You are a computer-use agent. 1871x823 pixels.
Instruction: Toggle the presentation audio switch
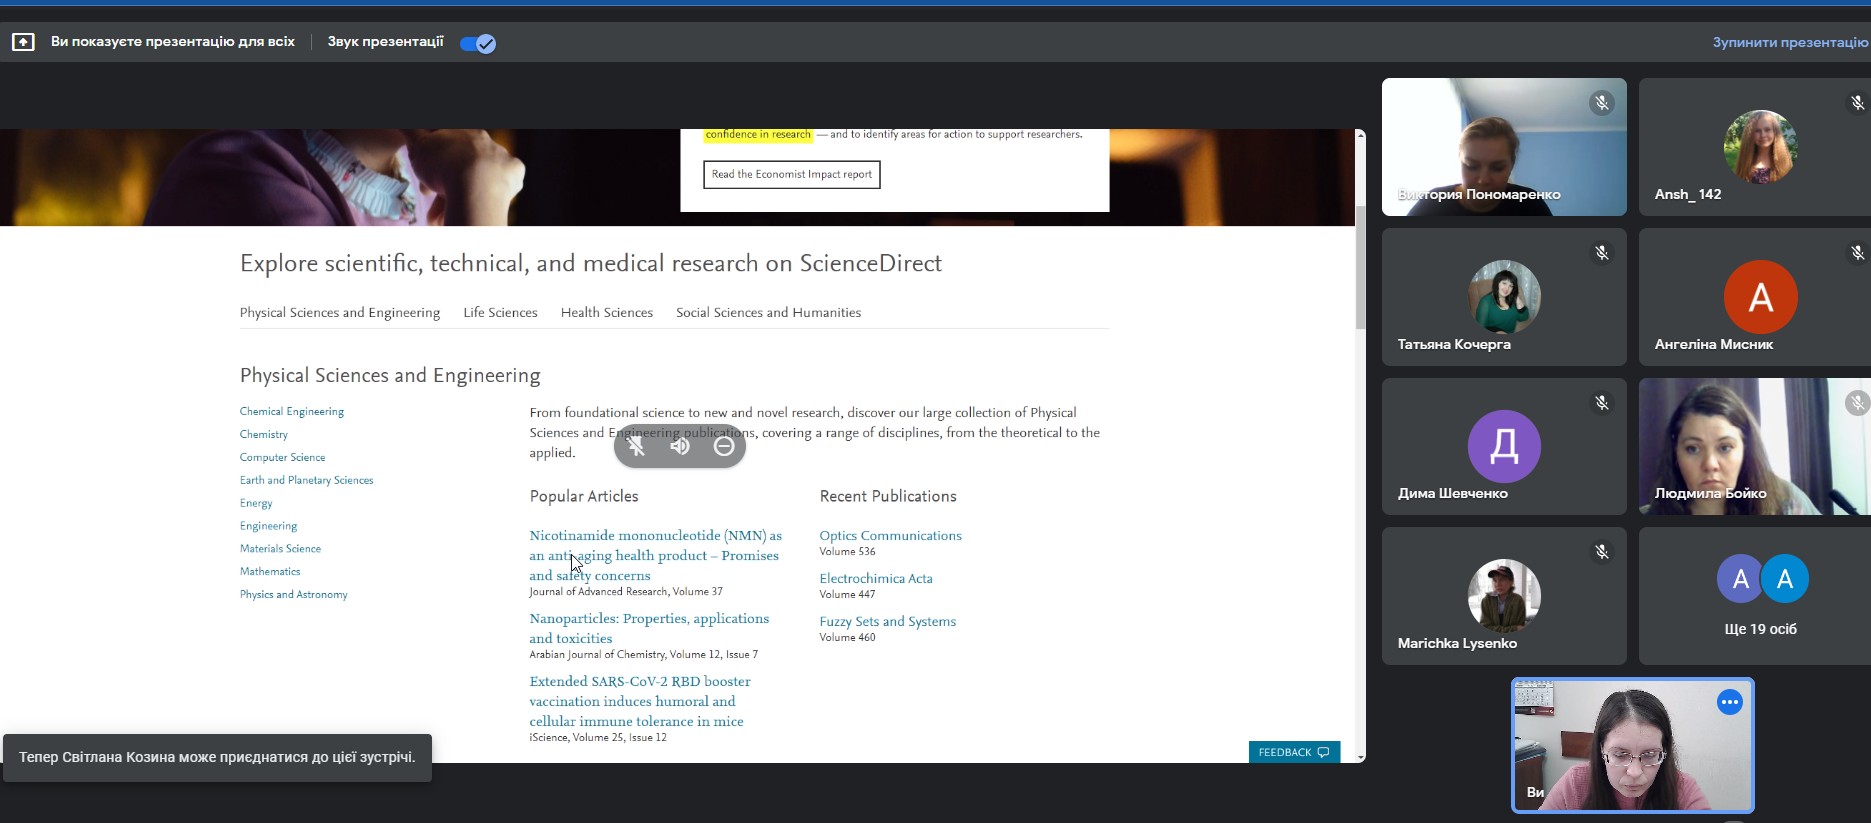pos(478,43)
